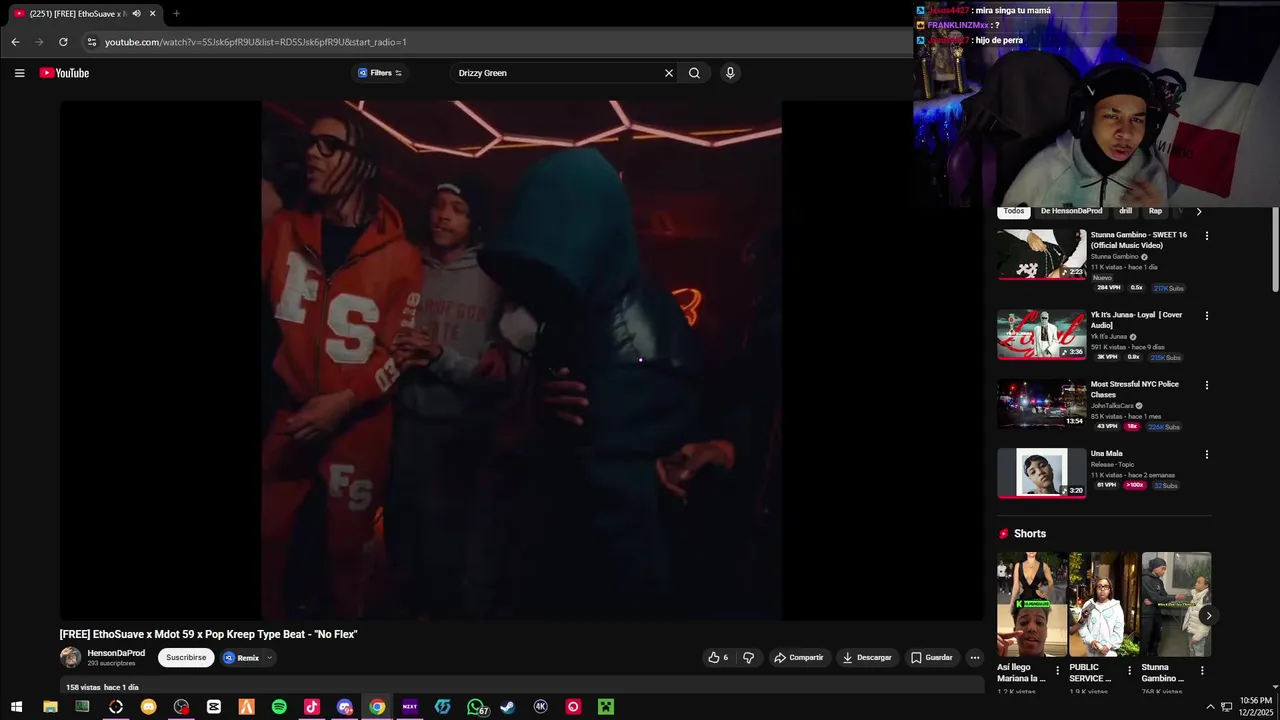This screenshot has width=1280, height=720.
Task: Select the Rap filter chip
Action: tap(1155, 211)
